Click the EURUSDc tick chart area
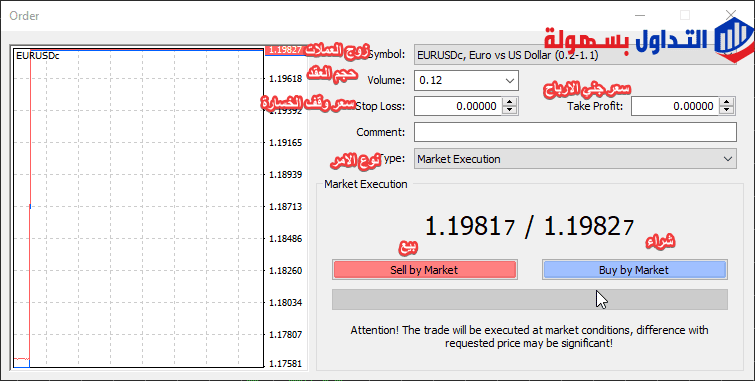This screenshot has height=381, width=755. tap(139, 209)
